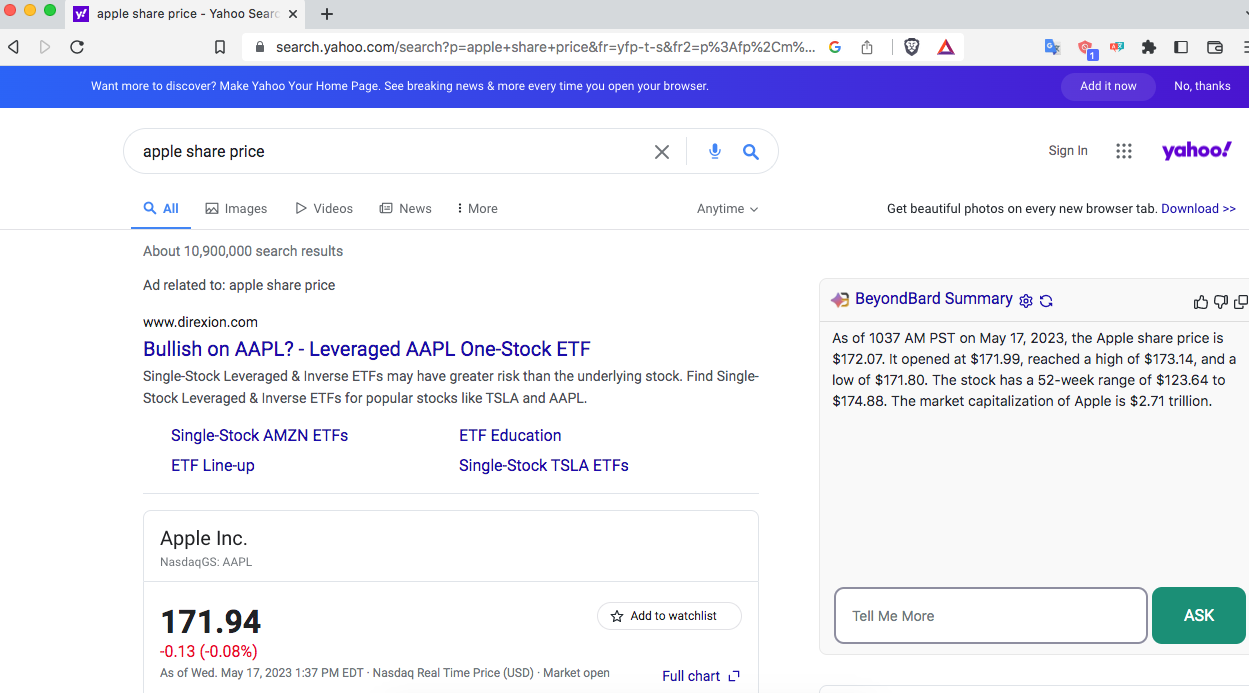Start voice search with the microphone icon

point(715,152)
